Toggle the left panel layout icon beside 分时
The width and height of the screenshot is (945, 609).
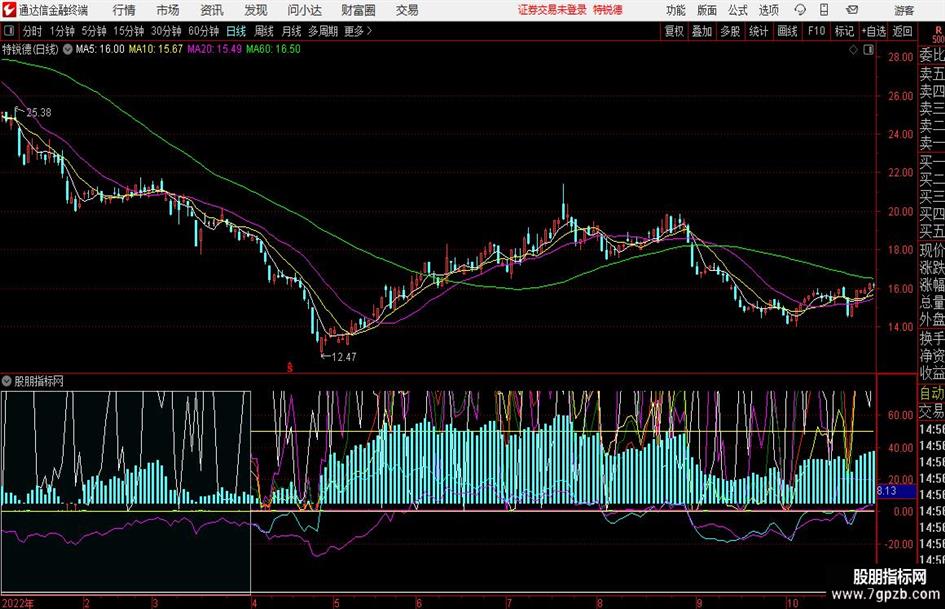click(x=9, y=31)
